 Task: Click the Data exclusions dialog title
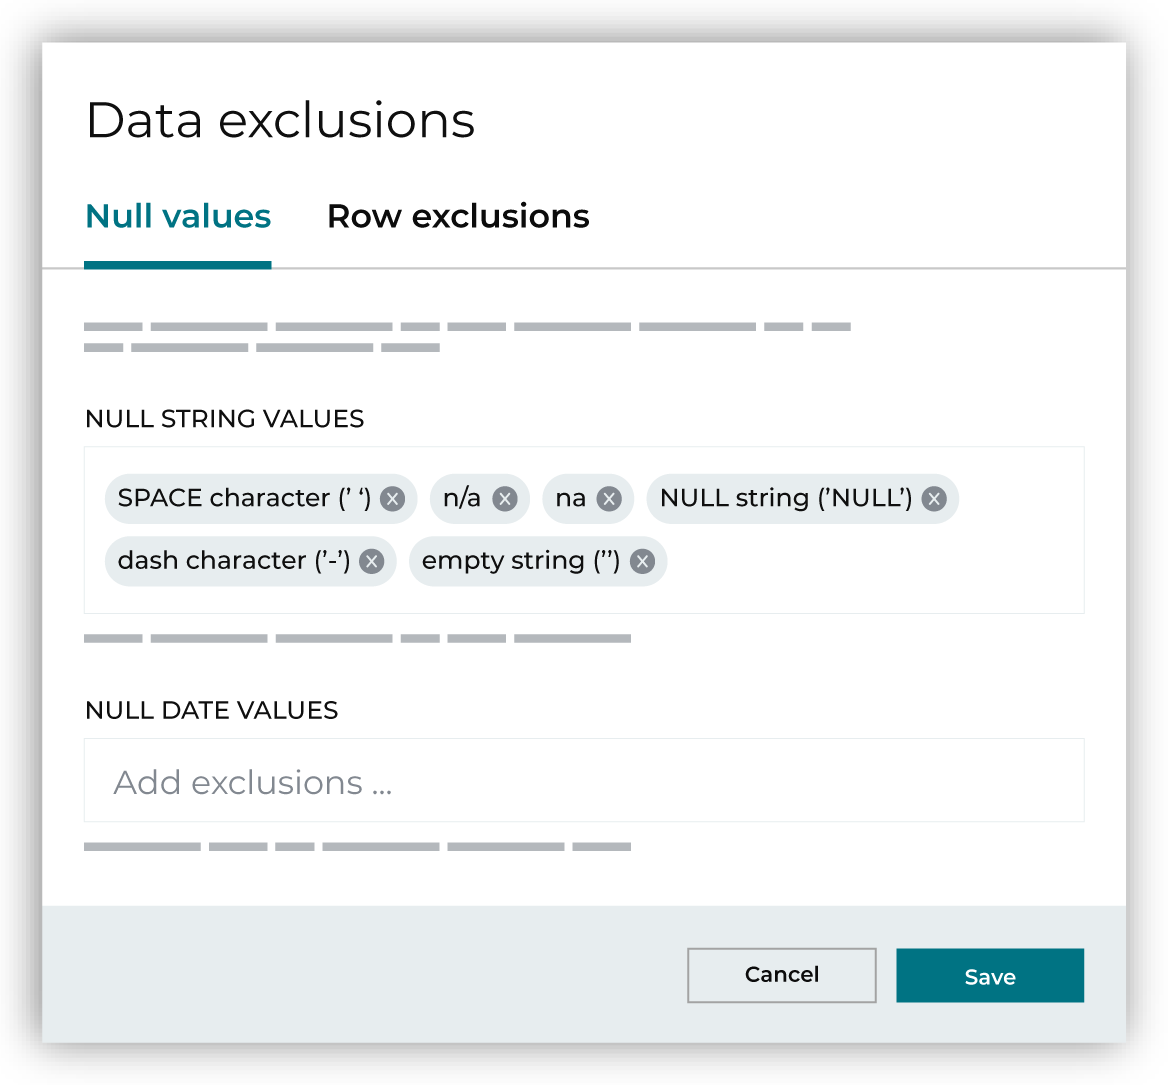click(281, 120)
